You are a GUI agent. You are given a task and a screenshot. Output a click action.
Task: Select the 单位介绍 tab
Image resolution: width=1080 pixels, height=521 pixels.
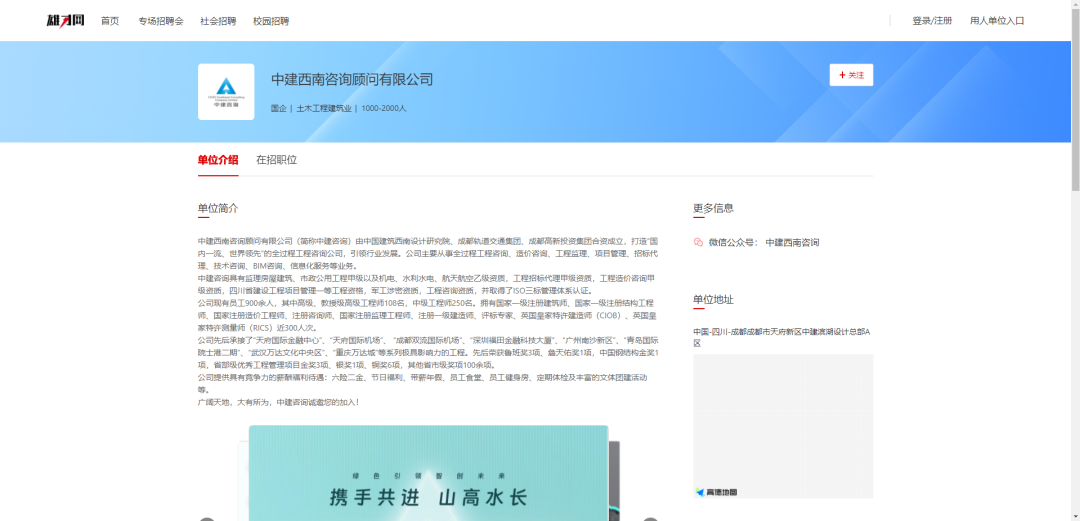tap(218, 160)
